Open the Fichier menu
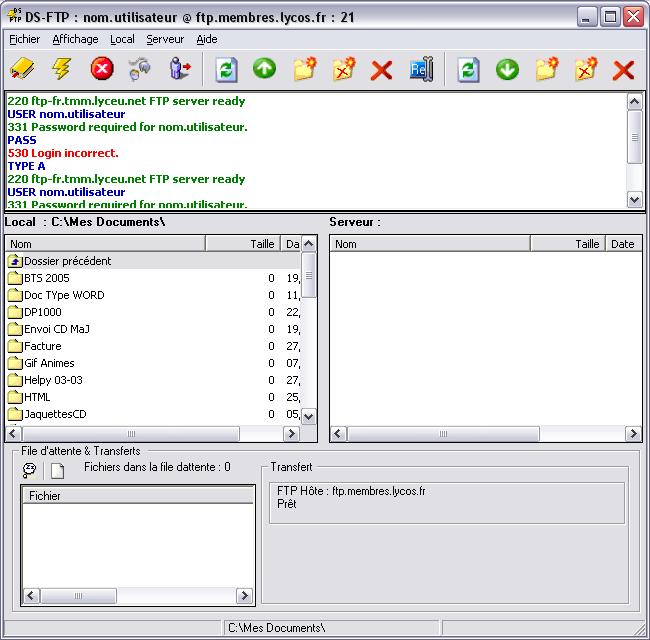This screenshot has width=650, height=640. pos(24,39)
